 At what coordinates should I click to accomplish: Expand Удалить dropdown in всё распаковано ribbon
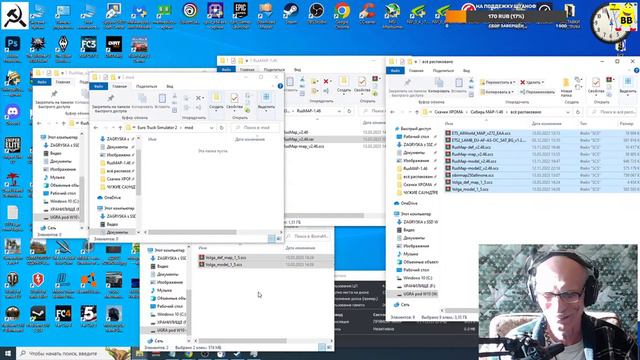543,82
